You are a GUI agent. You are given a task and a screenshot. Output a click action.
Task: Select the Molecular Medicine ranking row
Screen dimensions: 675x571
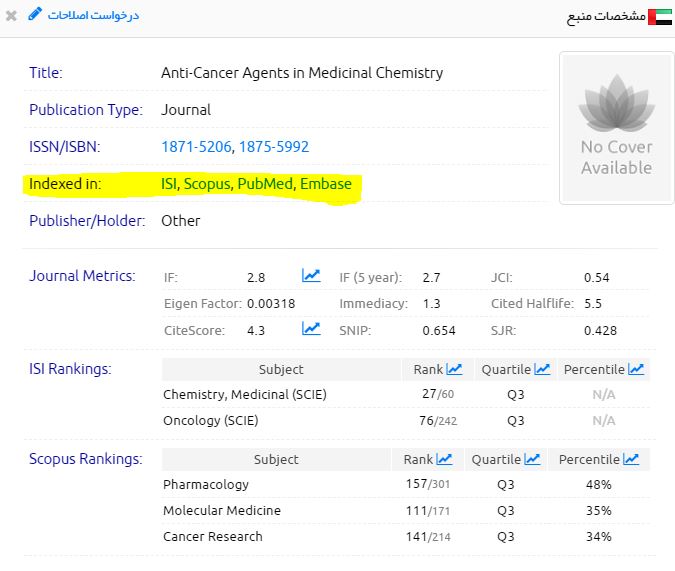coord(222,511)
